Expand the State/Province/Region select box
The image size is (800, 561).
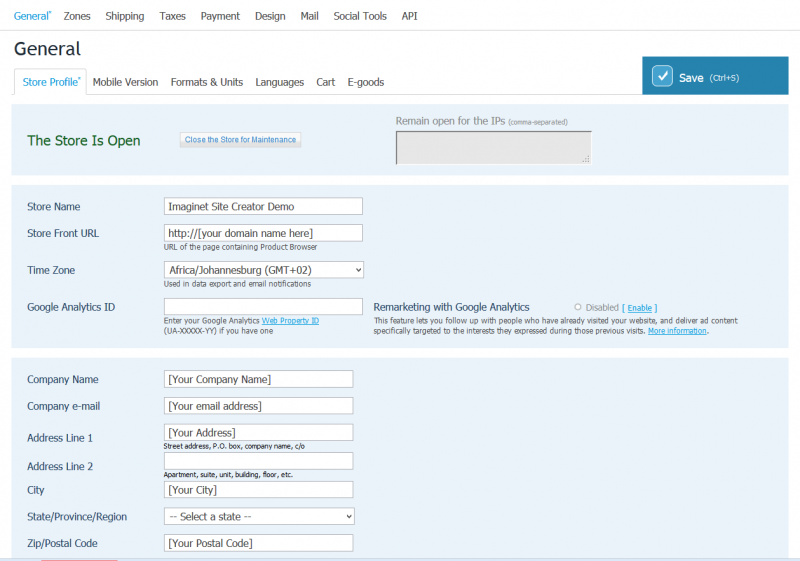(259, 516)
